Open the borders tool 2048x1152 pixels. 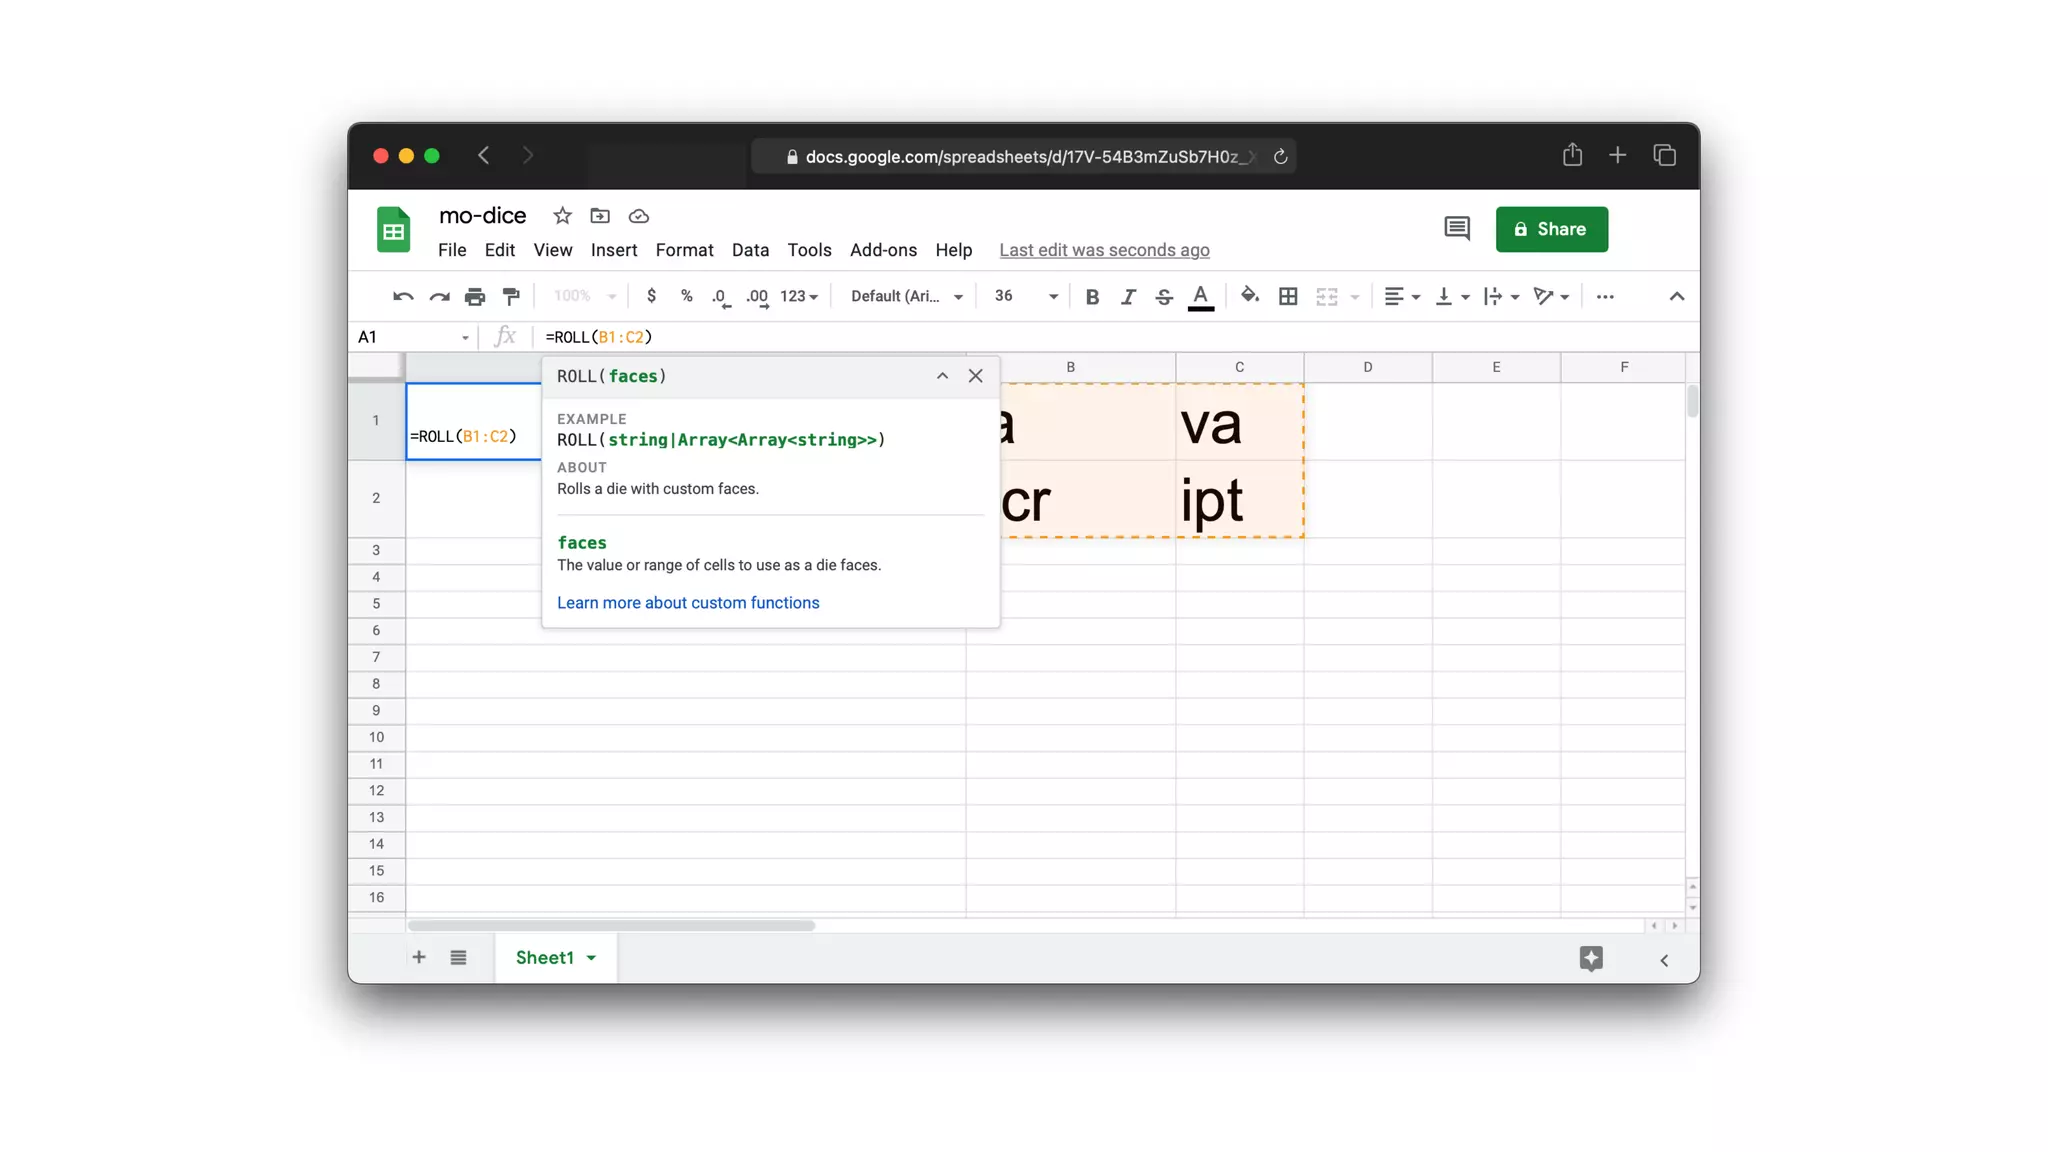1288,296
